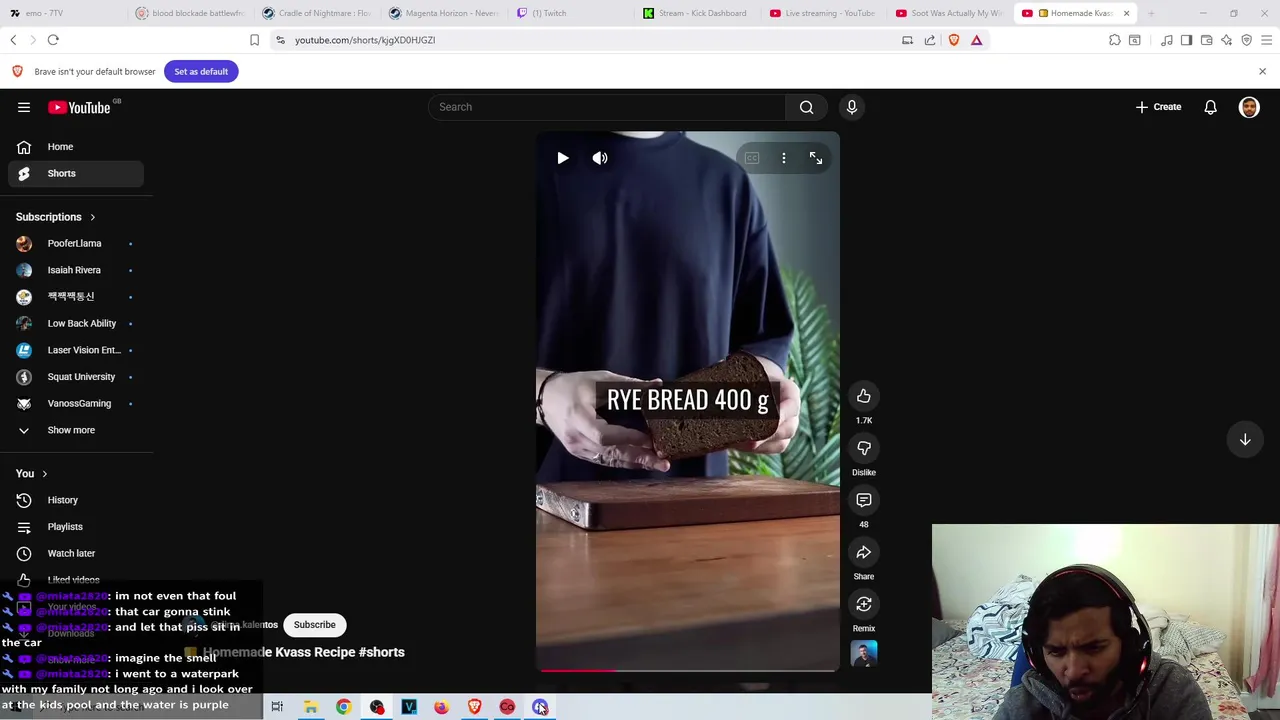
Task: Open the account avatar menu
Action: [x=1249, y=107]
